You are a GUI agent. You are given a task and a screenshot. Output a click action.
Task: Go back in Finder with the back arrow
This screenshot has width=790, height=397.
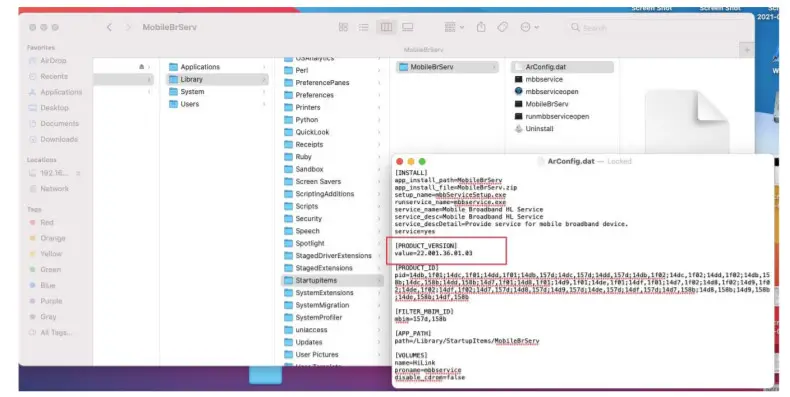point(109,27)
